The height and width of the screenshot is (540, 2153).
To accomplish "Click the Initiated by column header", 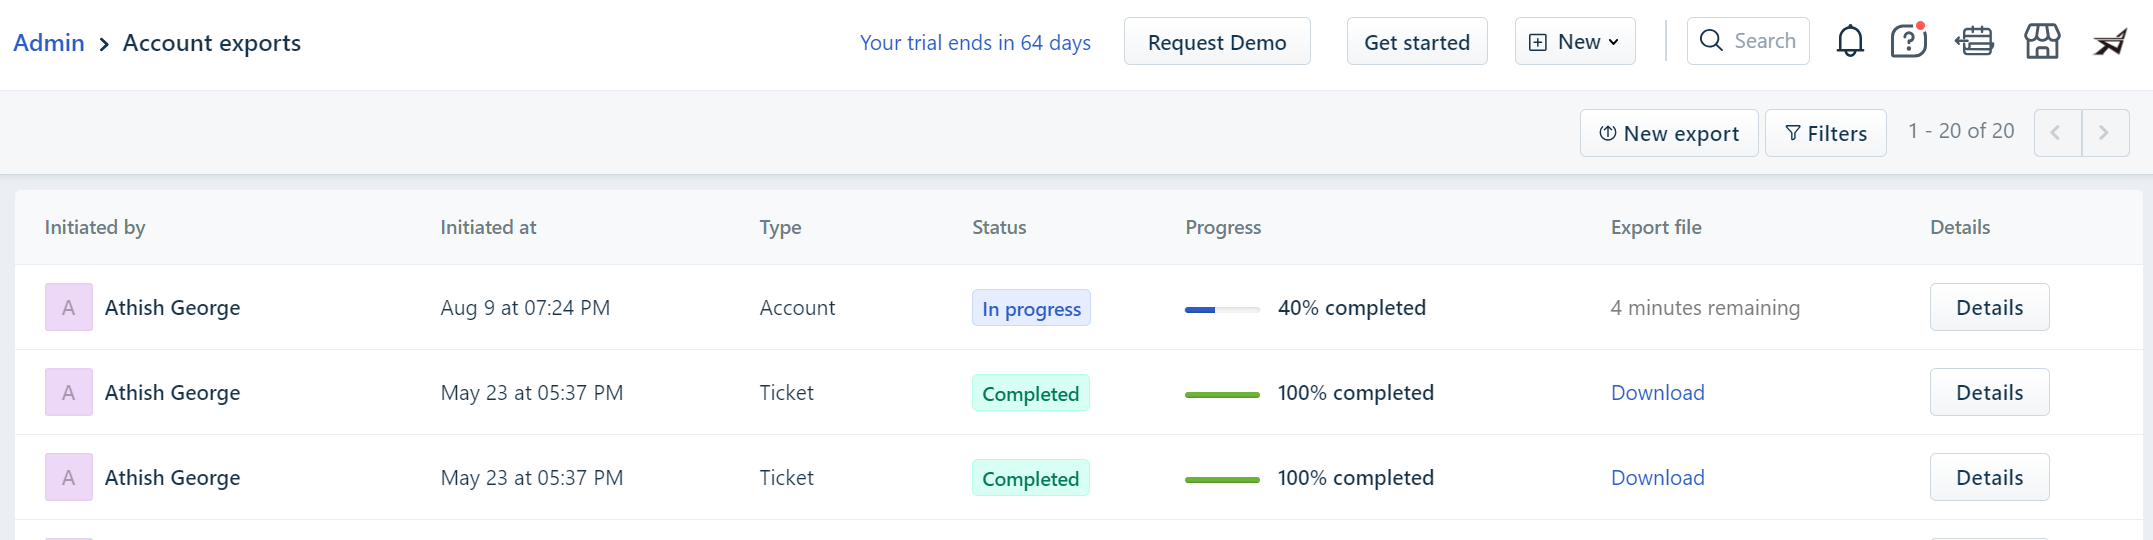I will point(95,227).
